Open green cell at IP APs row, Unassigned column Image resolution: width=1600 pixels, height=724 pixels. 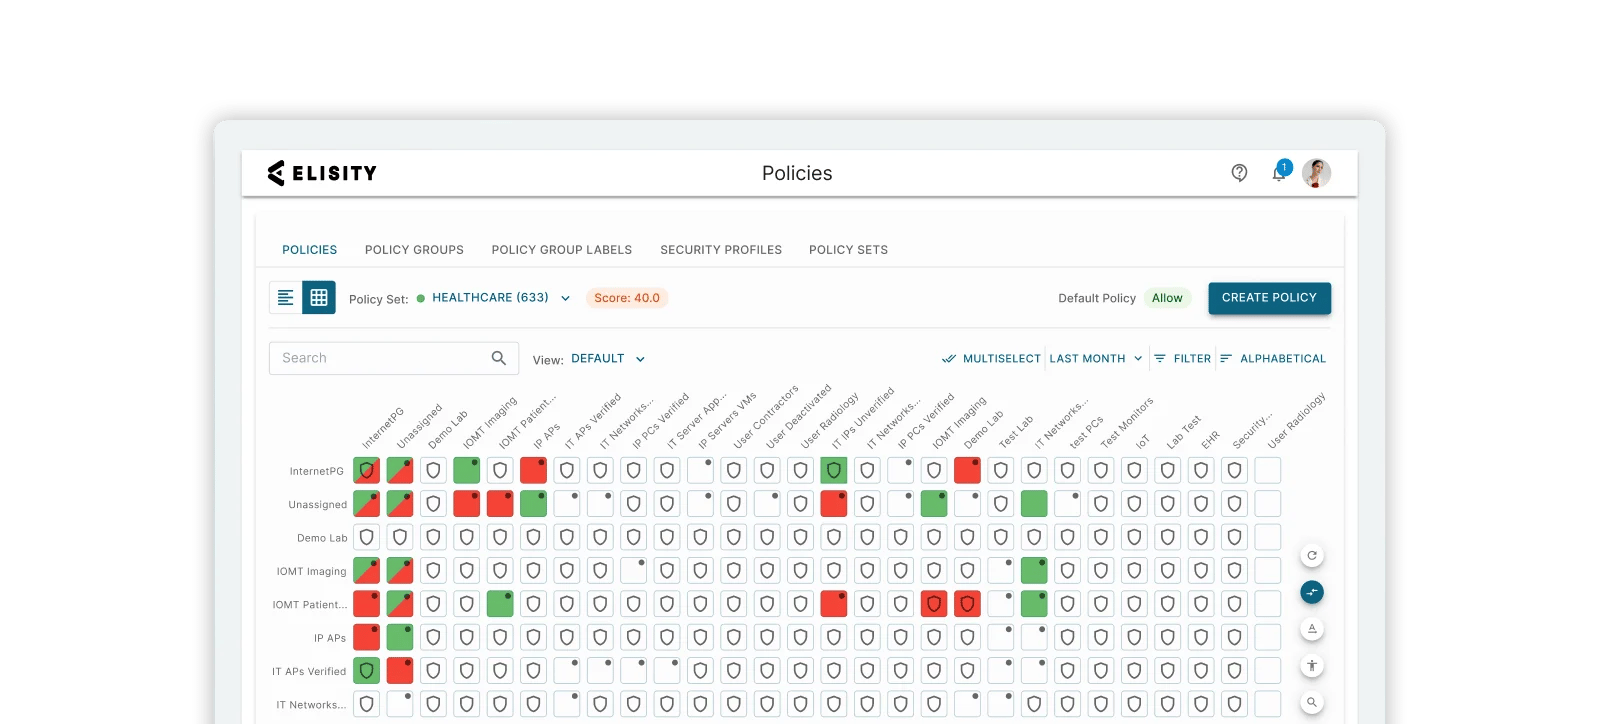[x=400, y=637]
